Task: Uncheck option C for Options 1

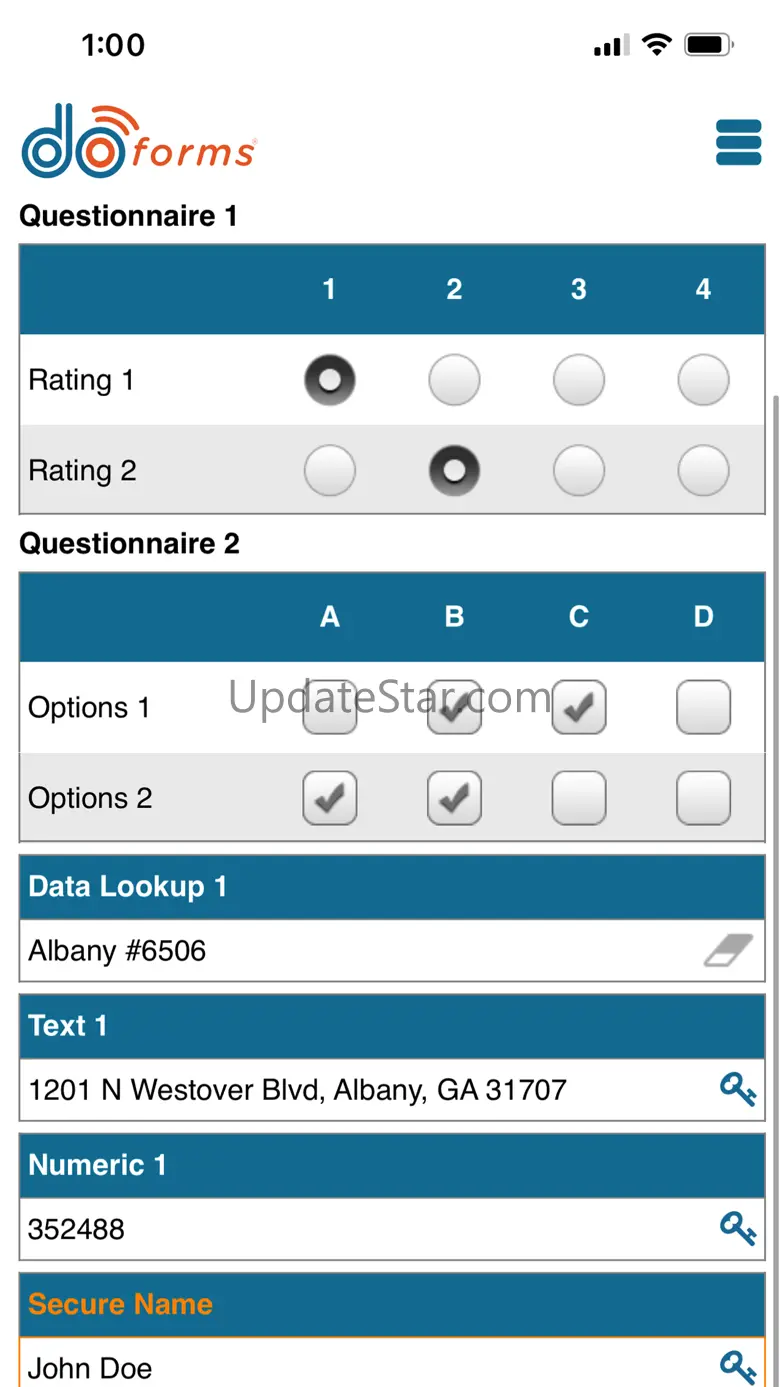Action: [579, 708]
